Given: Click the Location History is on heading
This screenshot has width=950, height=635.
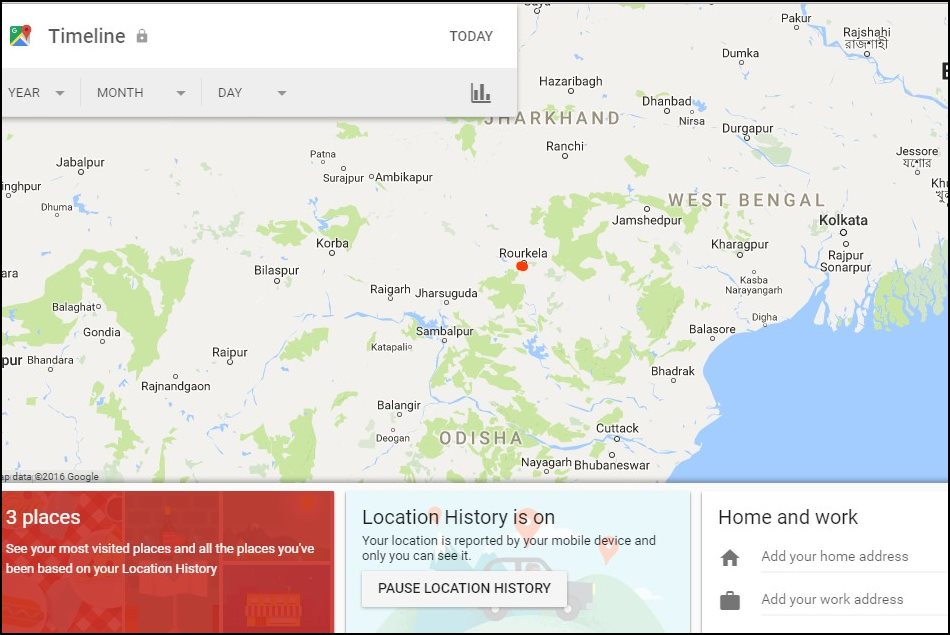Looking at the screenshot, I should click(x=458, y=517).
